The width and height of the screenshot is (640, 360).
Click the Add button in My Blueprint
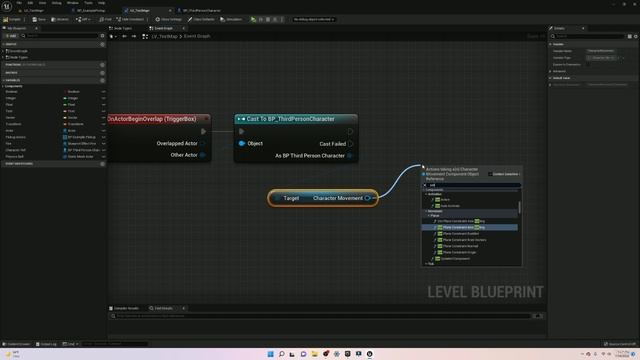tap(11, 36)
